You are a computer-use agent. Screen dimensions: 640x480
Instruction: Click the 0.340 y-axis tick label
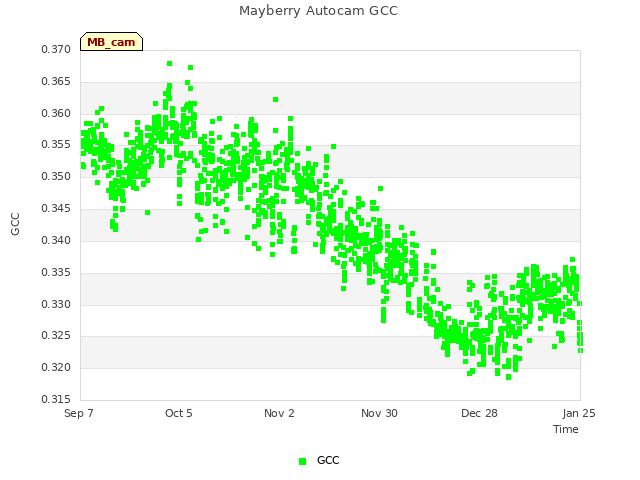click(x=56, y=240)
